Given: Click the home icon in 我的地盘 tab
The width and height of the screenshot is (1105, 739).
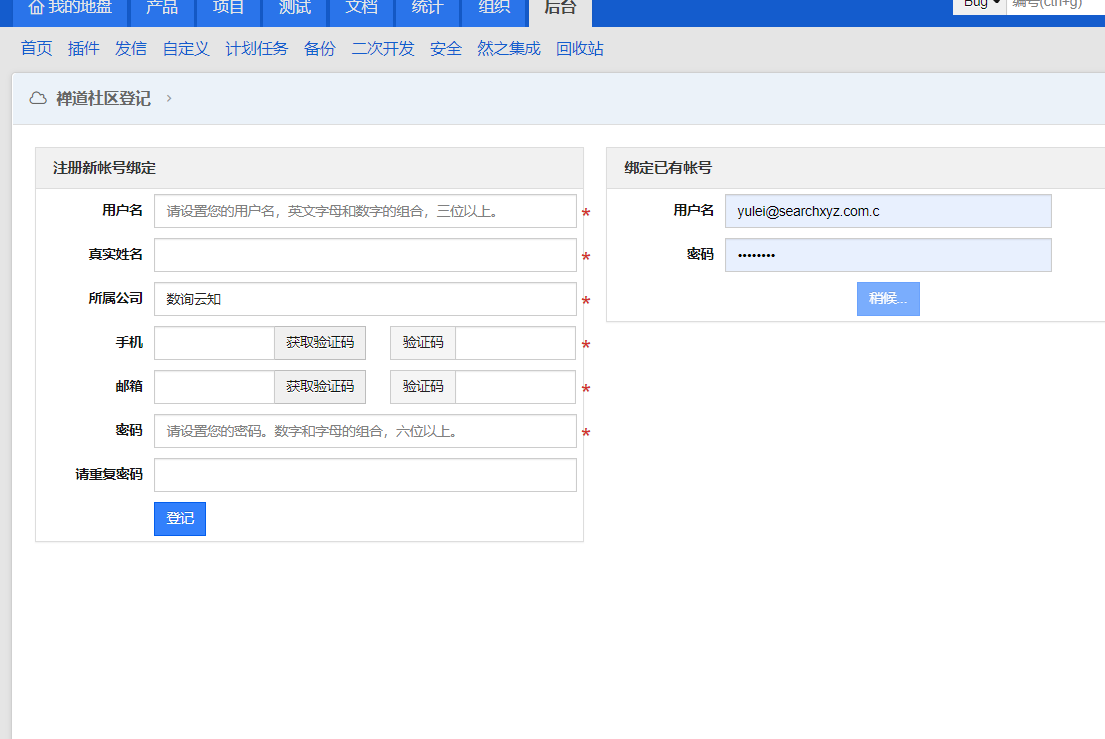Looking at the screenshot, I should point(36,7).
